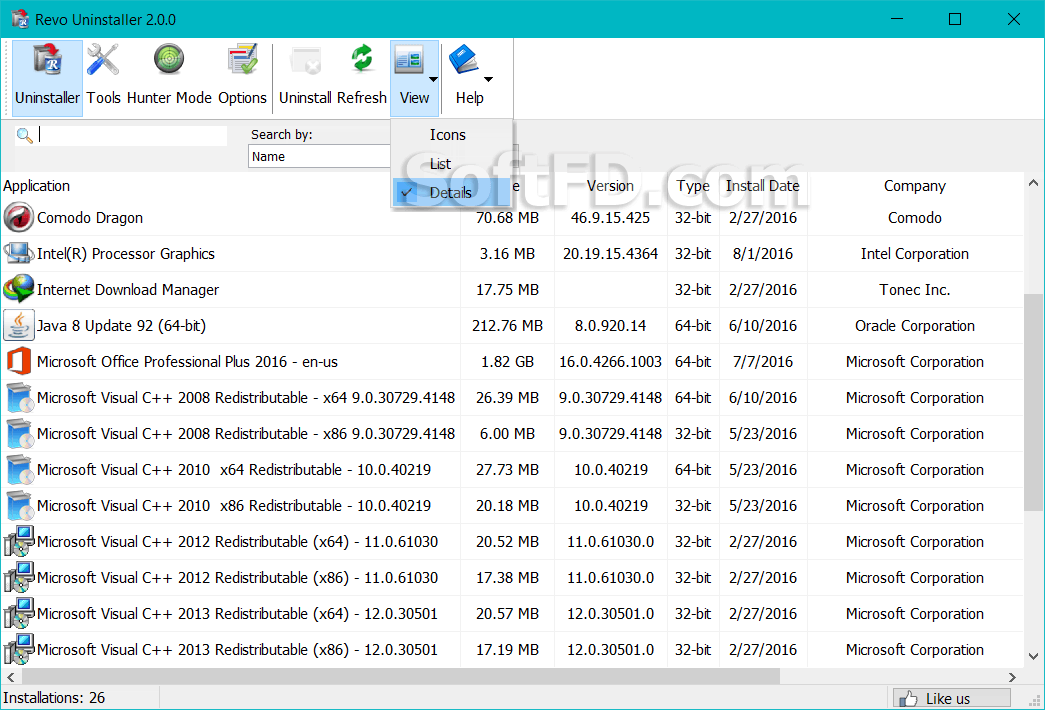The height and width of the screenshot is (710, 1045).
Task: Click the magnifier search icon
Action: (25, 135)
